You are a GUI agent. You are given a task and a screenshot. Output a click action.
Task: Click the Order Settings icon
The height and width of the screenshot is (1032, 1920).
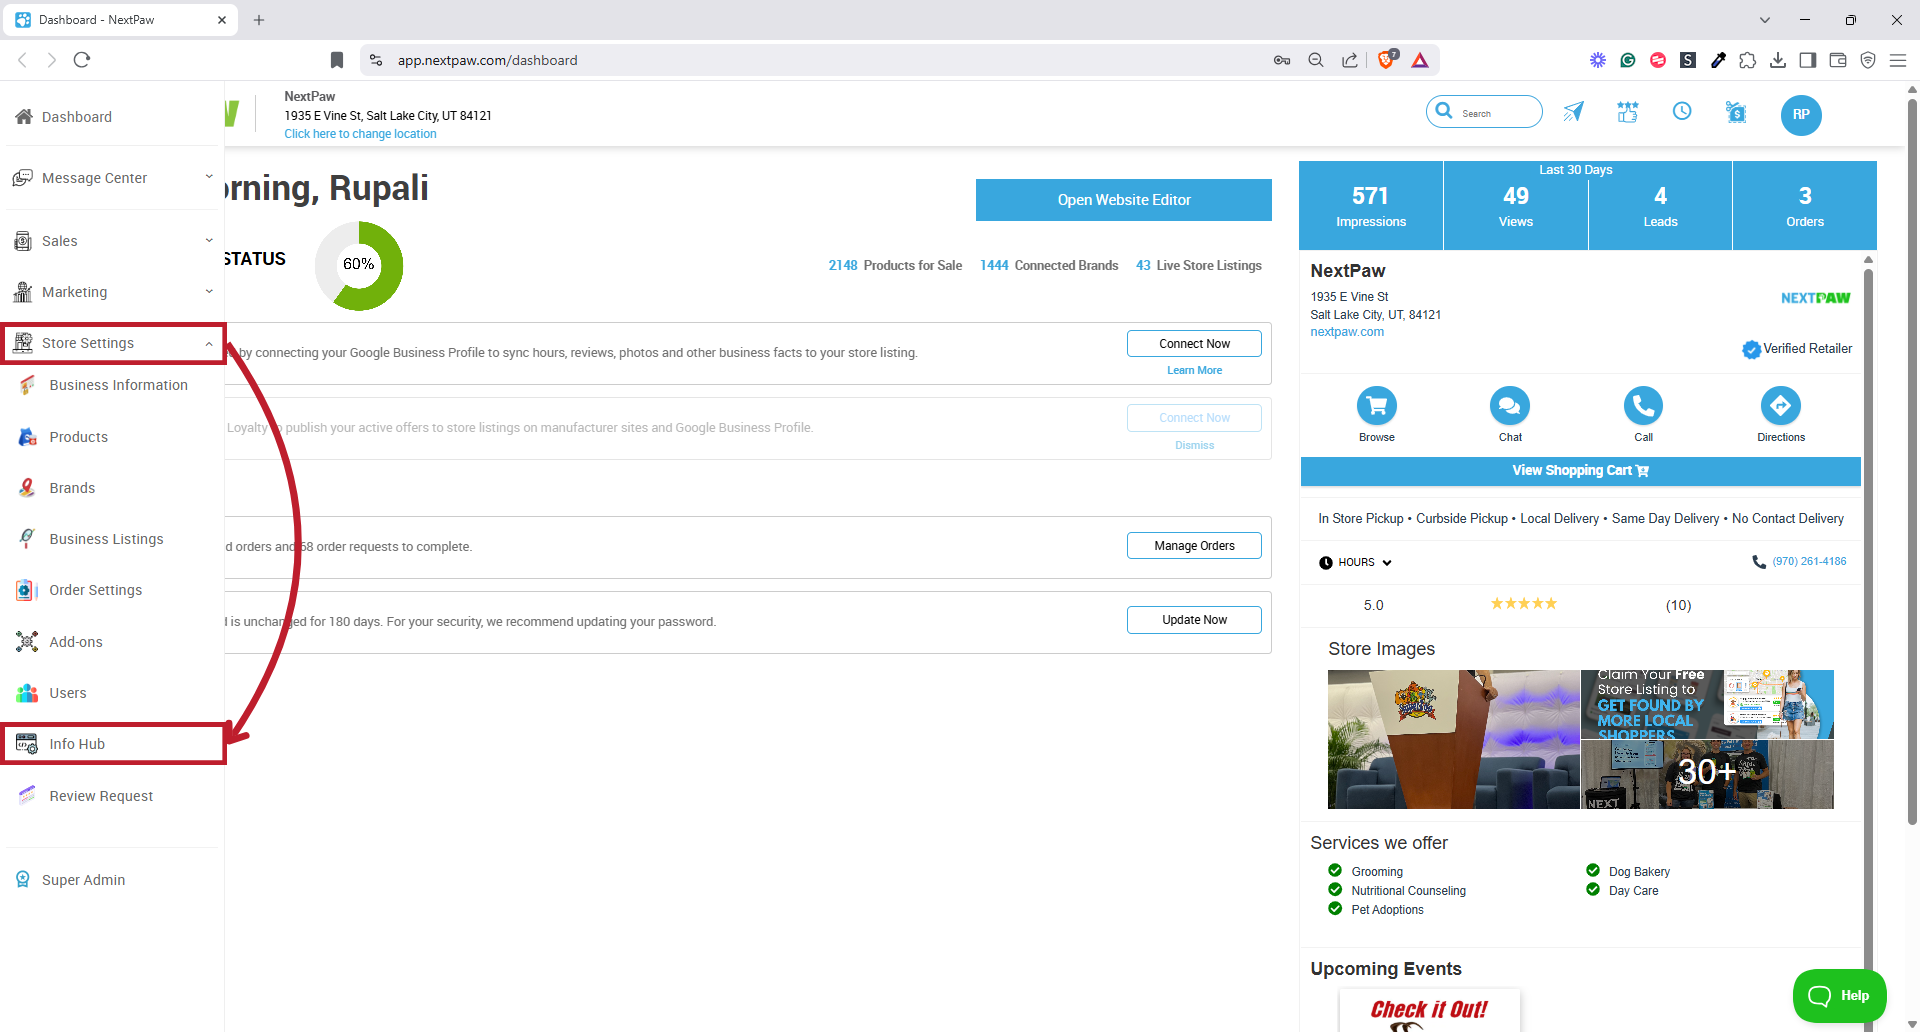(27, 590)
